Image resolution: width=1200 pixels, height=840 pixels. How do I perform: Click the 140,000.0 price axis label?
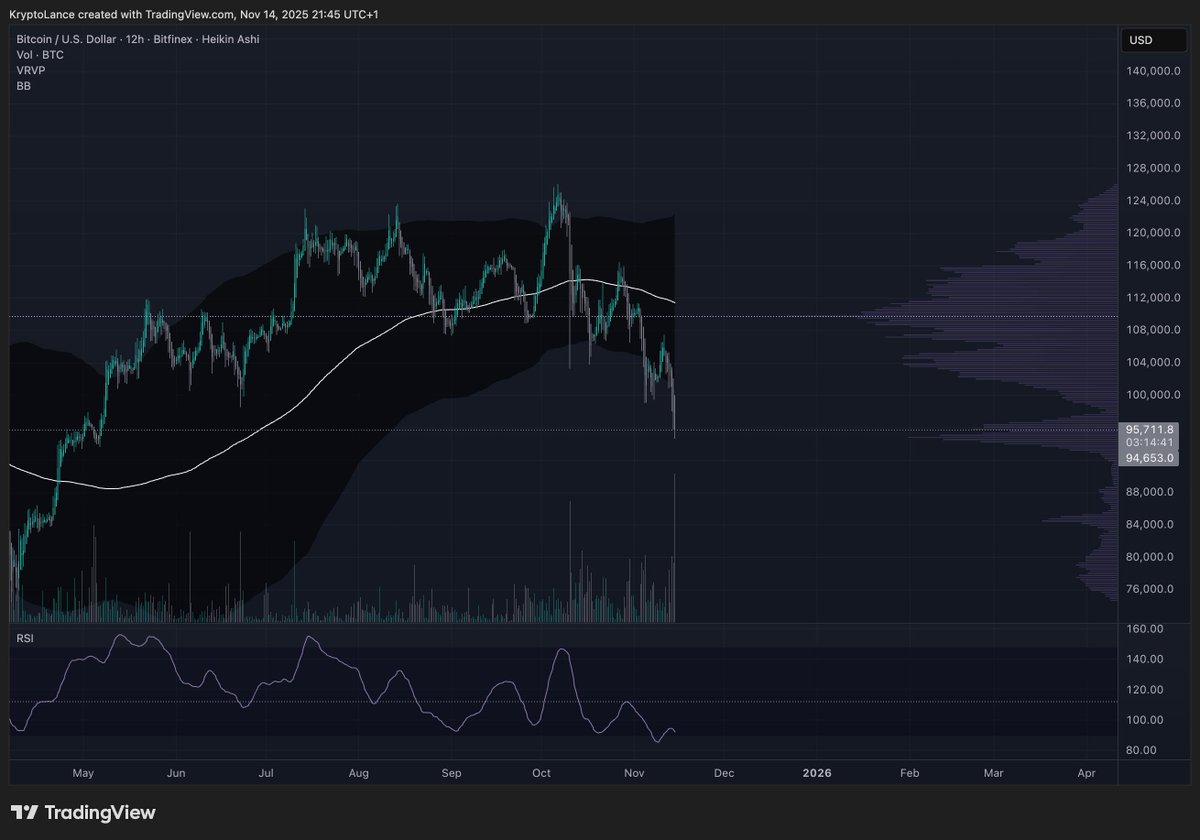coord(1153,71)
